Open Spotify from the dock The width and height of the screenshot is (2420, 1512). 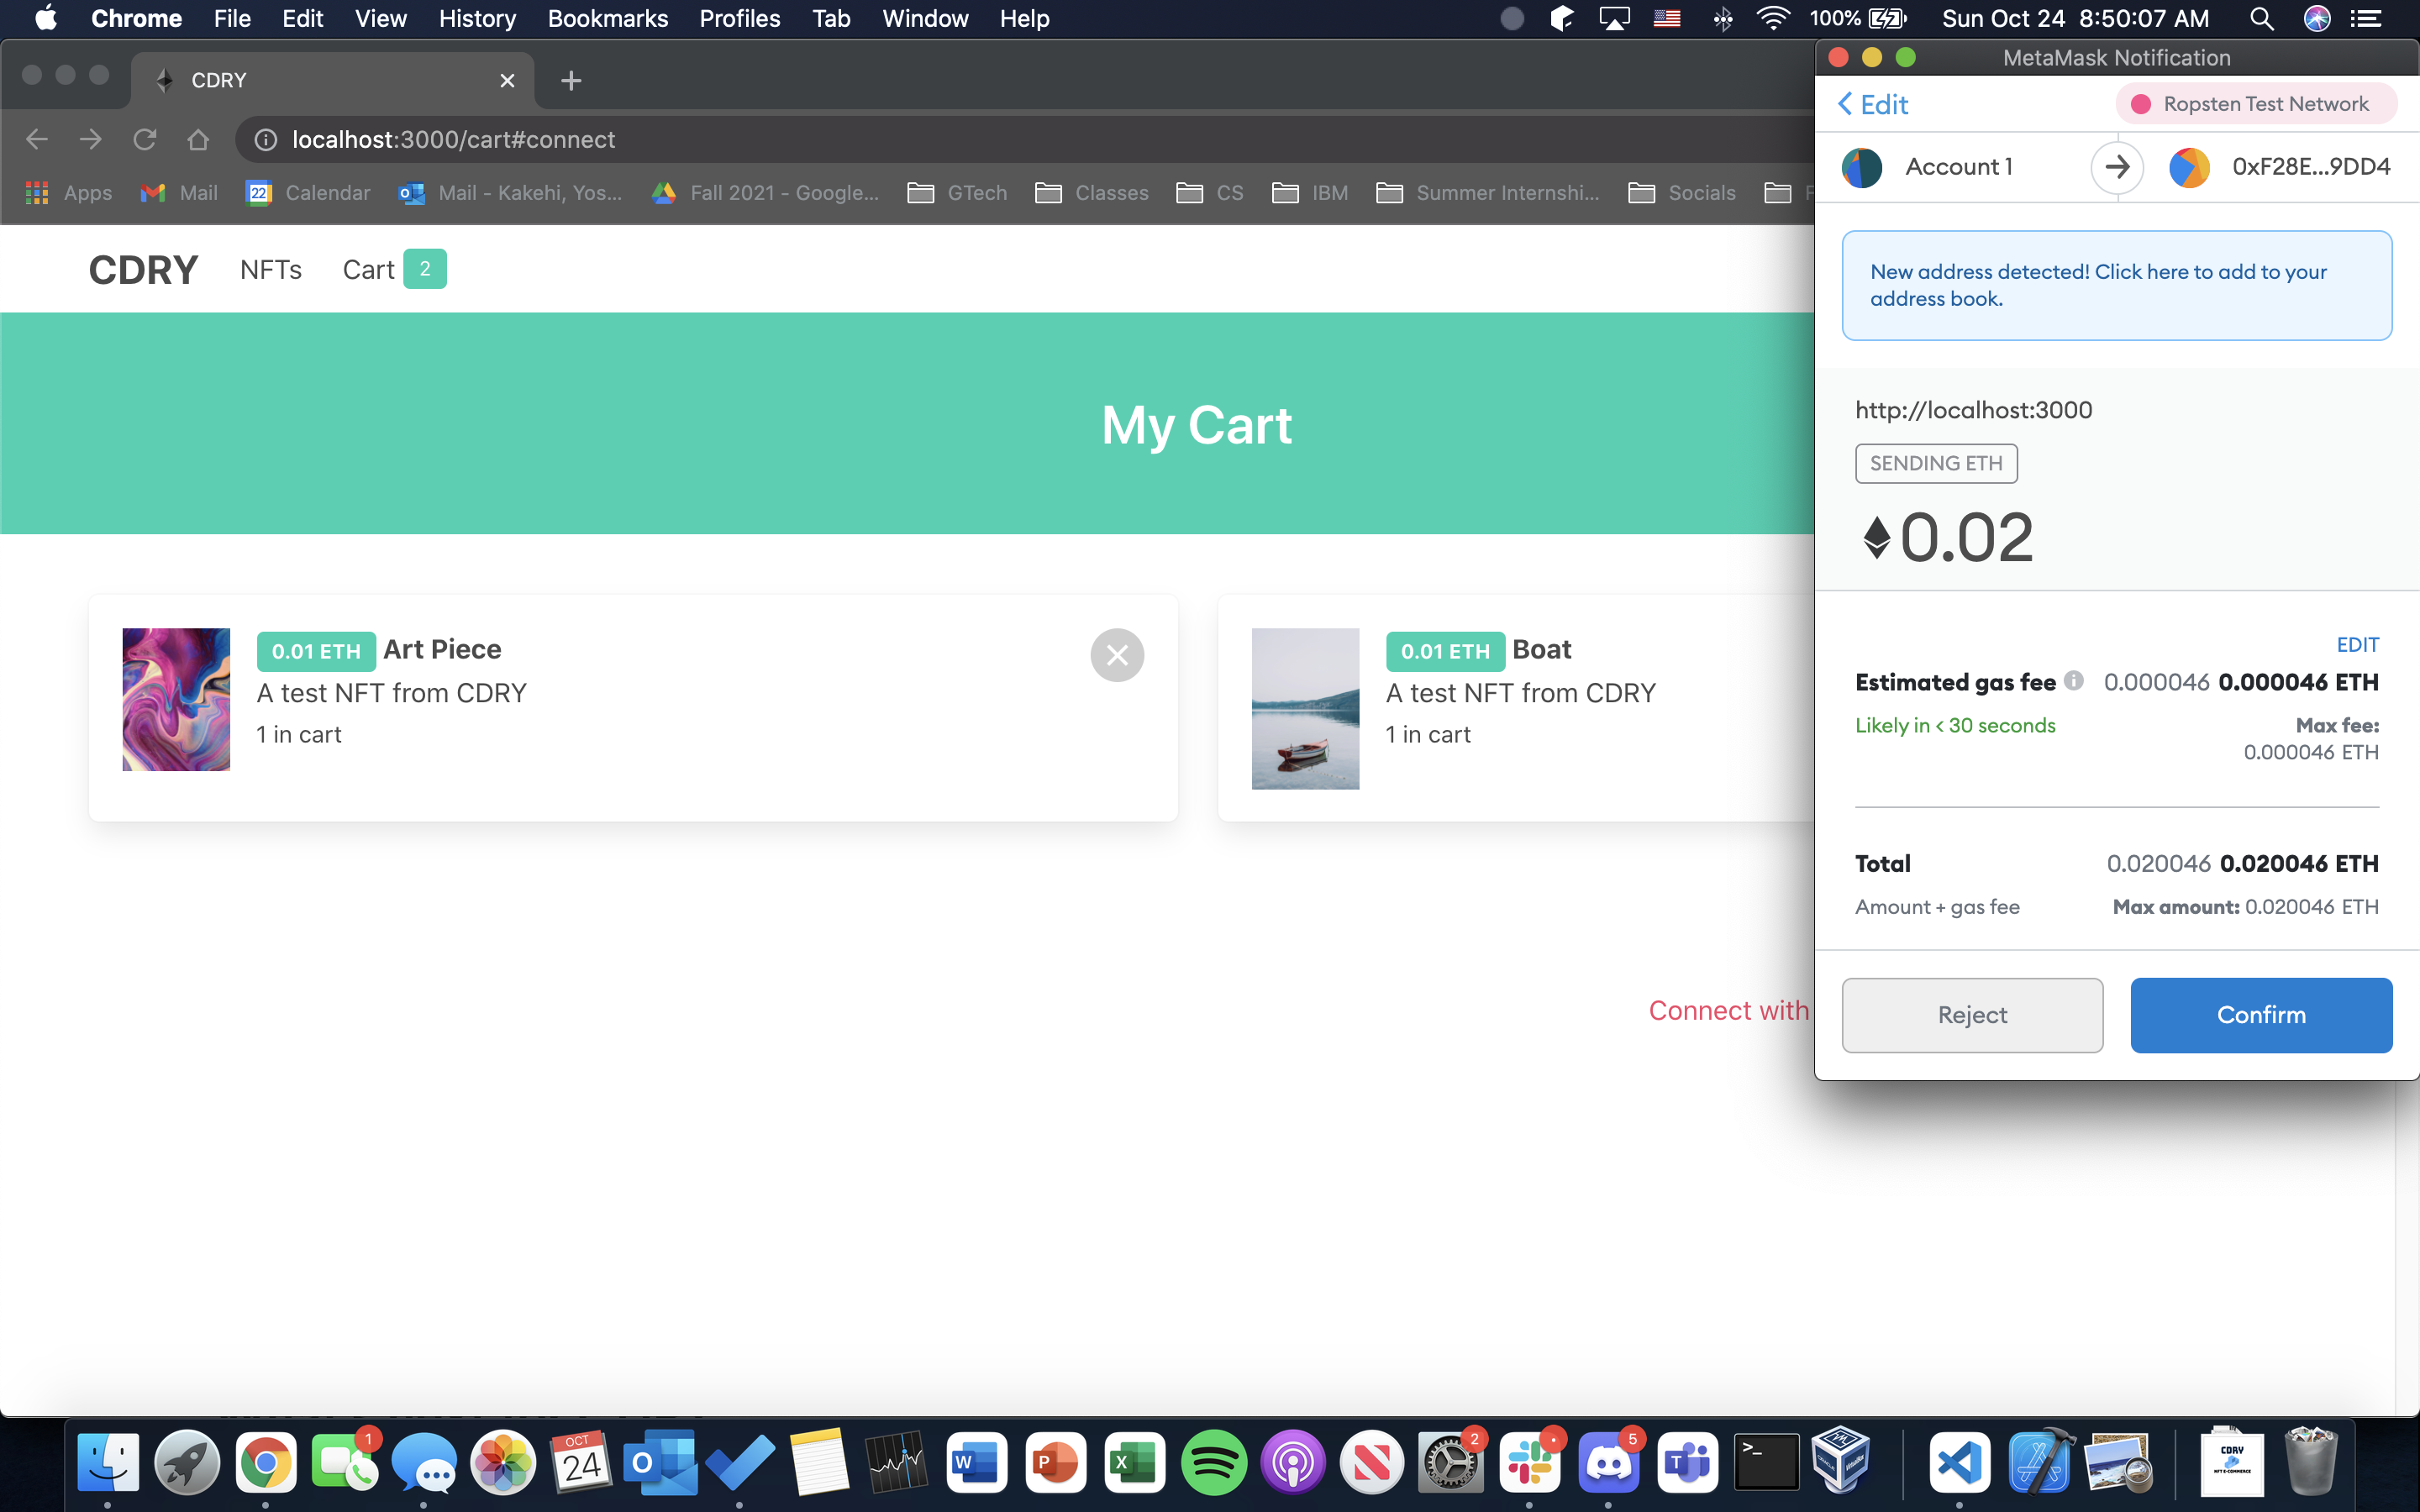(1213, 1463)
